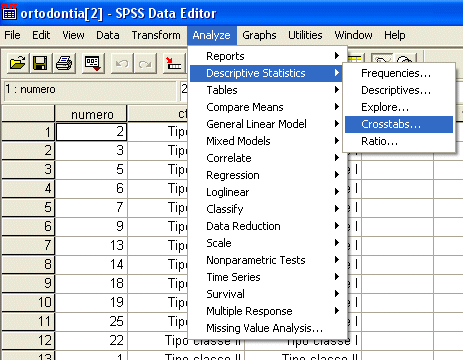Expand the Multiple Response submenu
This screenshot has height=360, width=463.
point(267,311)
